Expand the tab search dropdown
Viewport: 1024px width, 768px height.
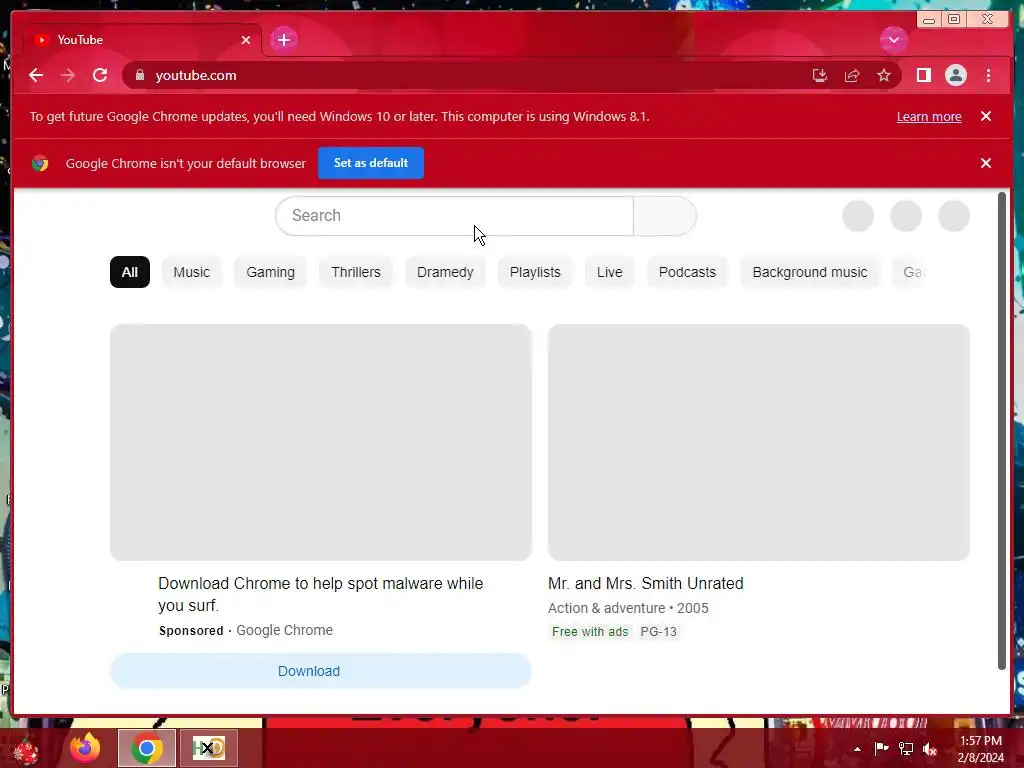coord(893,40)
